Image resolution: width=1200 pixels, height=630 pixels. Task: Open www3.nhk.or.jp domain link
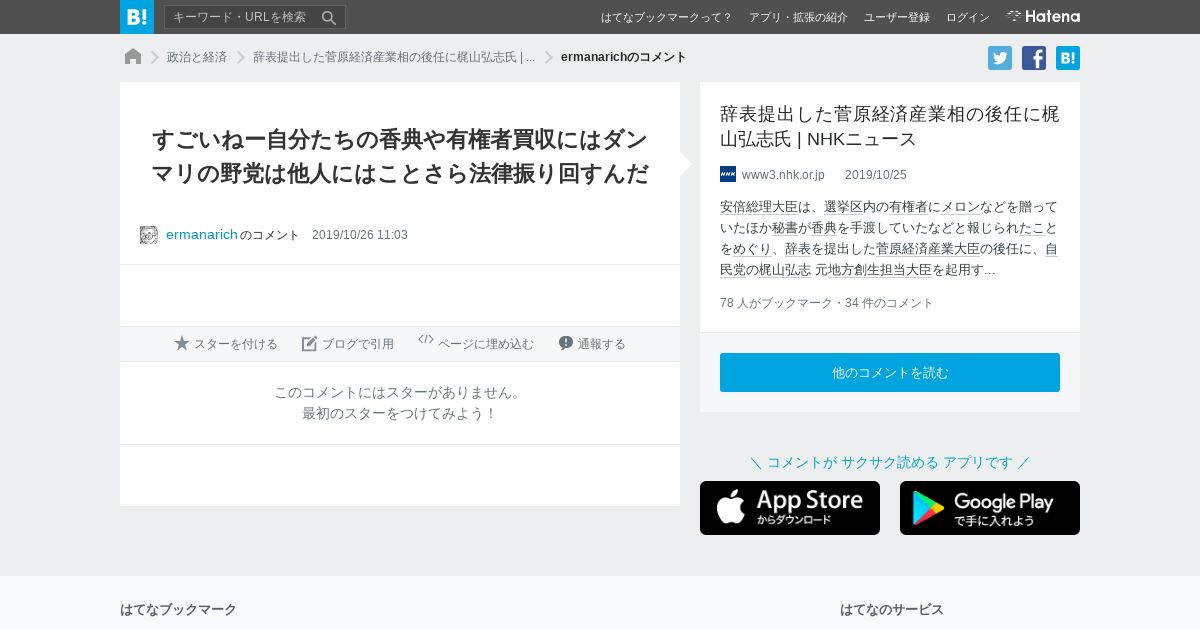[x=783, y=175]
